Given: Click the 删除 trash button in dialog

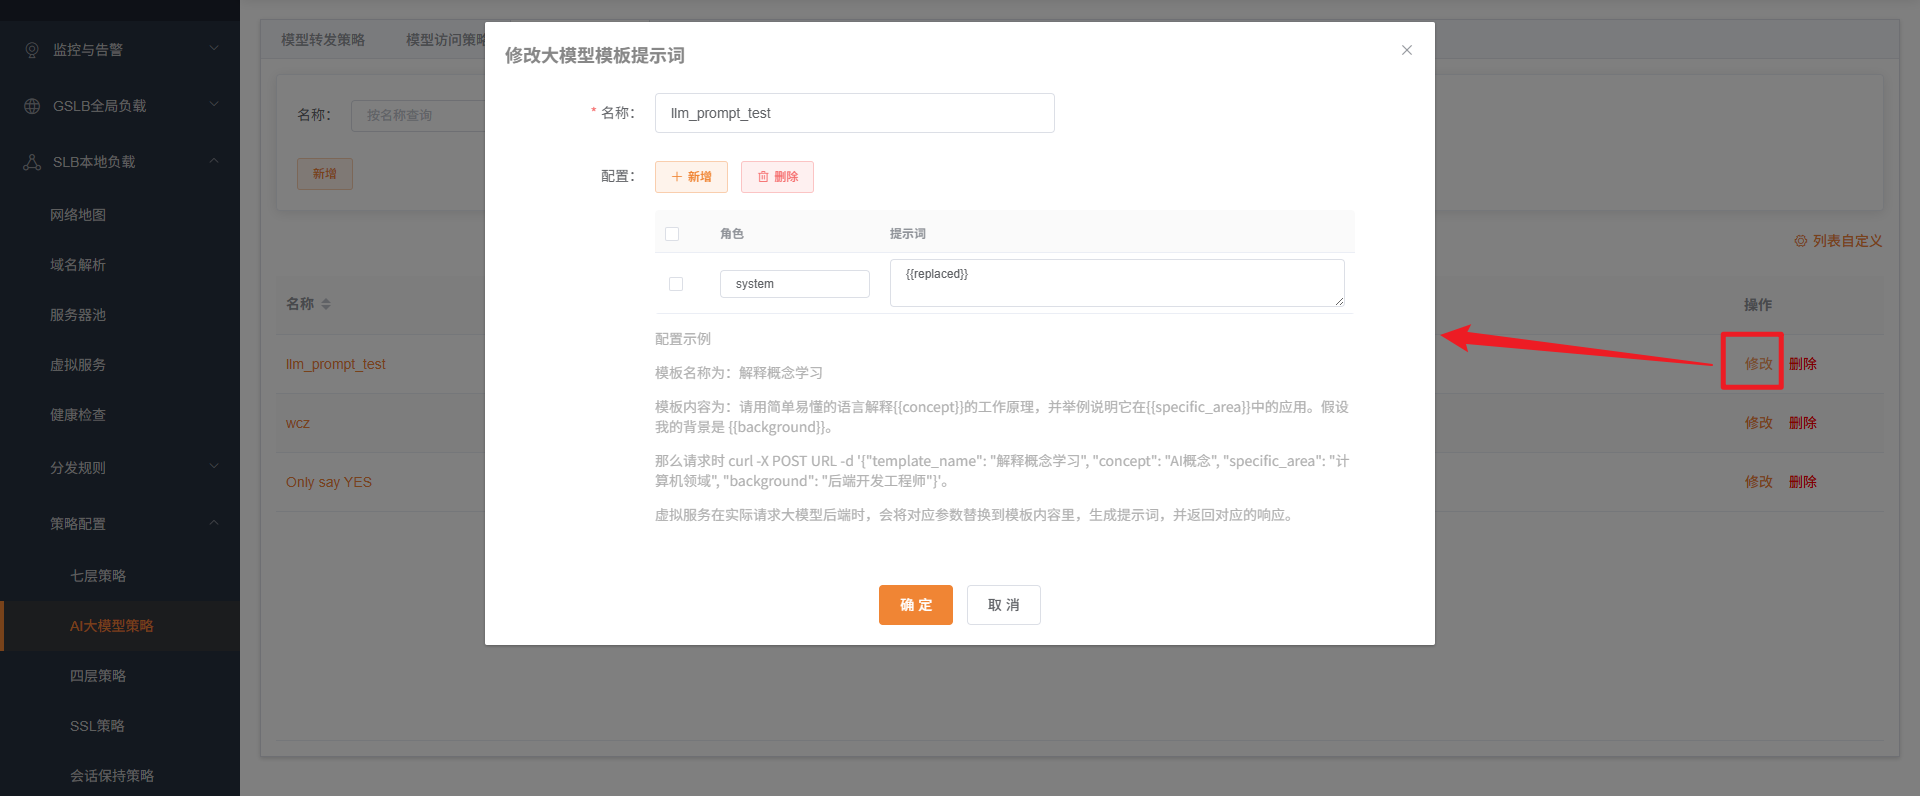Looking at the screenshot, I should tap(777, 177).
